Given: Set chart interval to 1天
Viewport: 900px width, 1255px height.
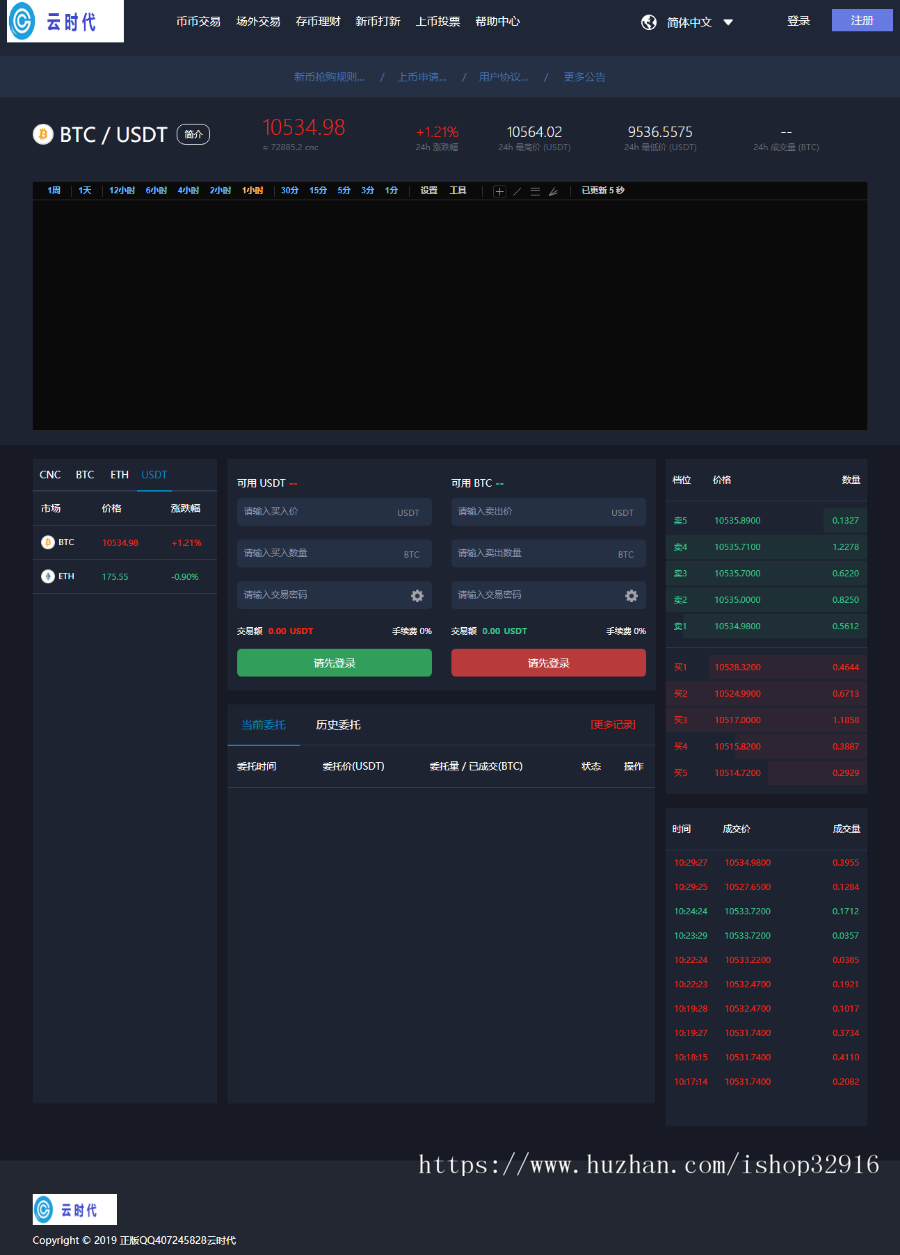Looking at the screenshot, I should coord(85,190).
